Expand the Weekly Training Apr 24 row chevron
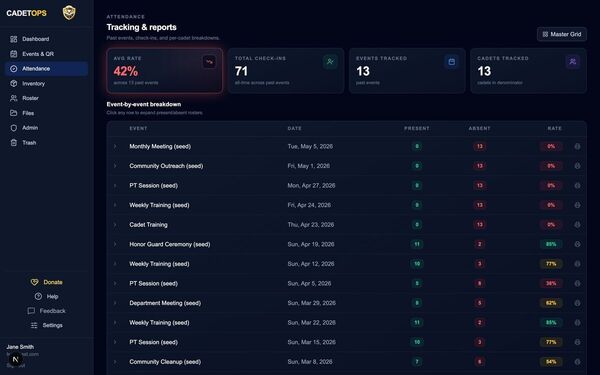 [x=115, y=205]
